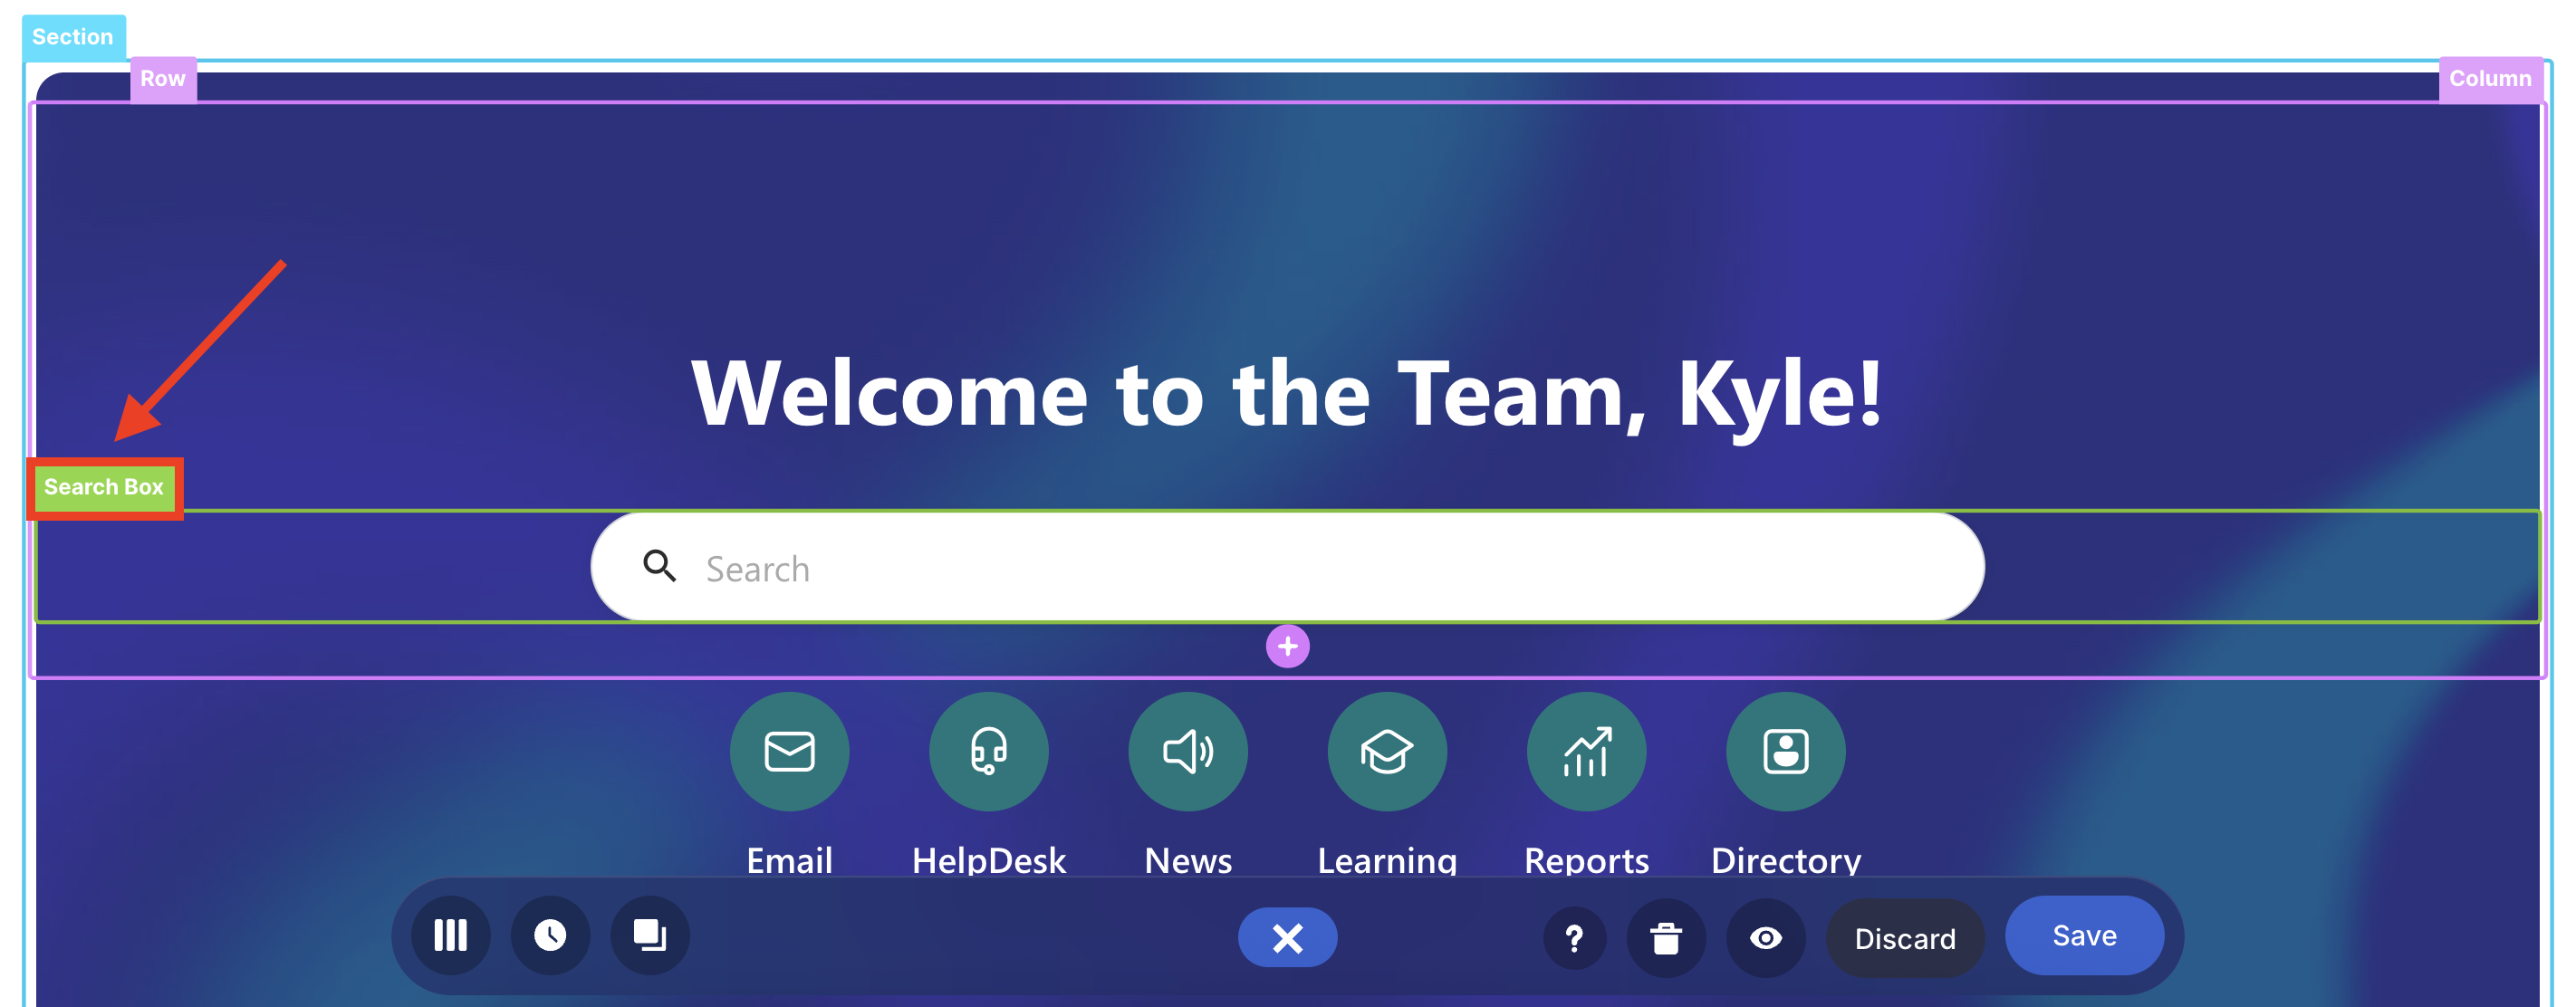Open the history clock icon
This screenshot has width=2576, height=1007.
[x=550, y=936]
